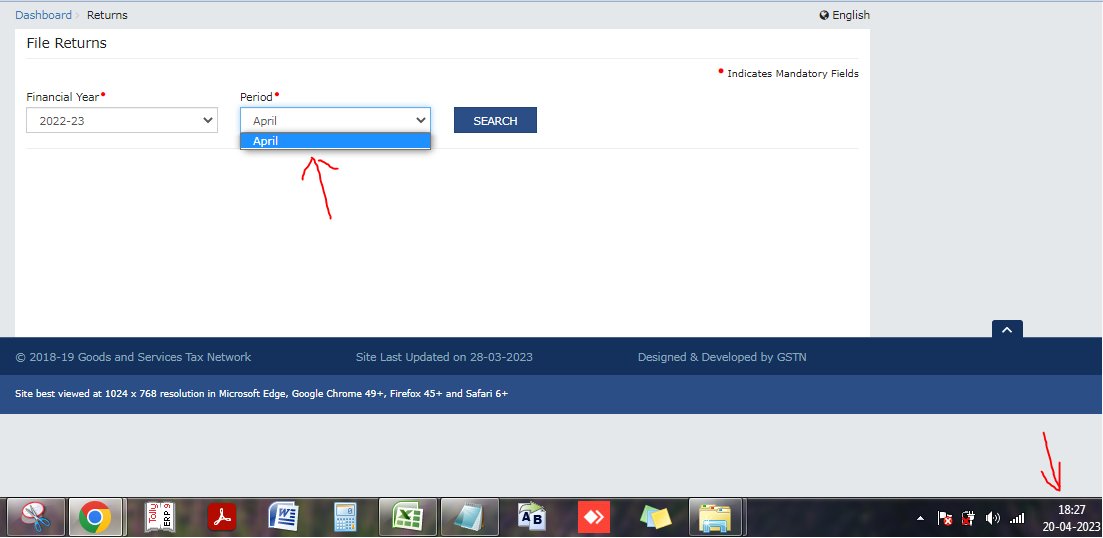Viewport: 1103px width, 538px height.
Task: Open Adobe Acrobat Reader from the taskbar
Action: coord(222,518)
